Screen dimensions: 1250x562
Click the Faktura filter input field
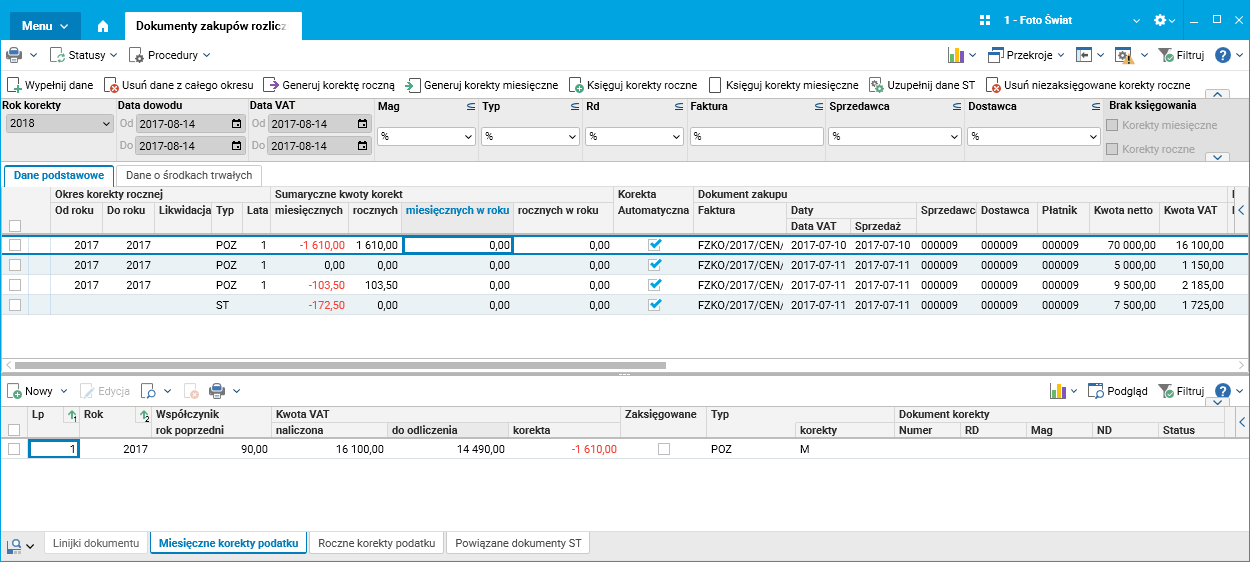[x=755, y=136]
